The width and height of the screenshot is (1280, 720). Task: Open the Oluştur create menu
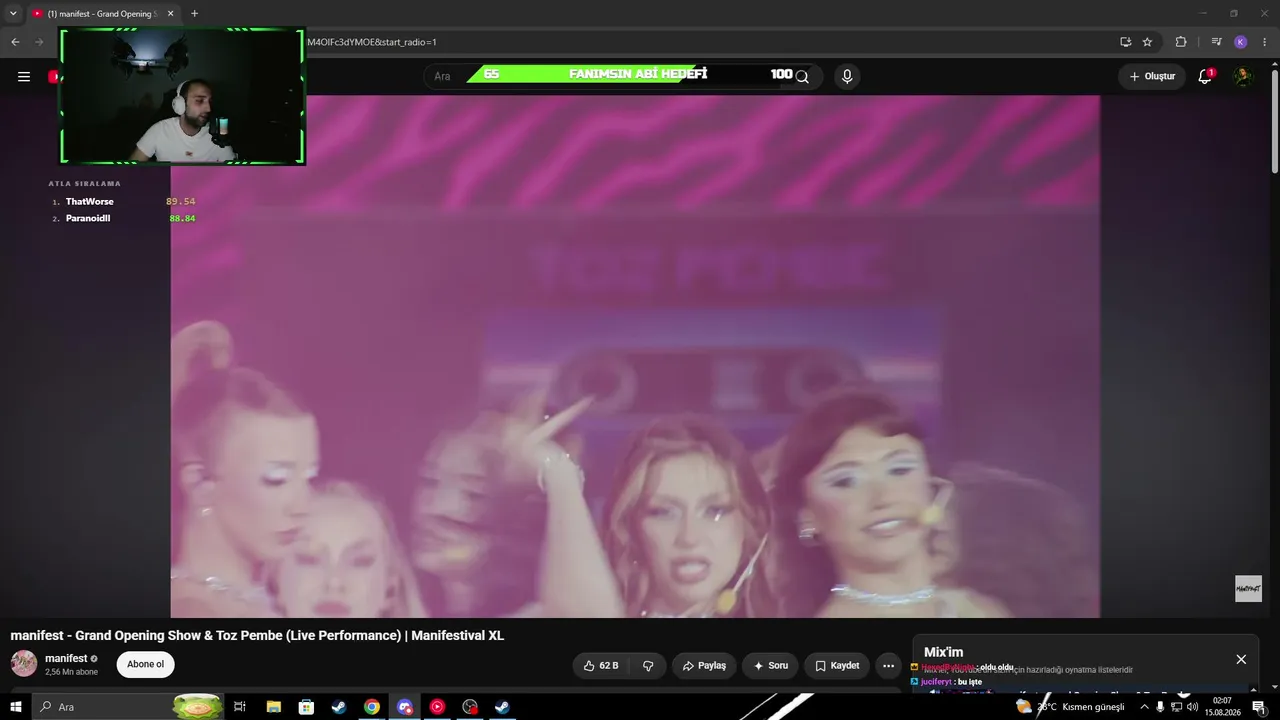[x=1152, y=77]
